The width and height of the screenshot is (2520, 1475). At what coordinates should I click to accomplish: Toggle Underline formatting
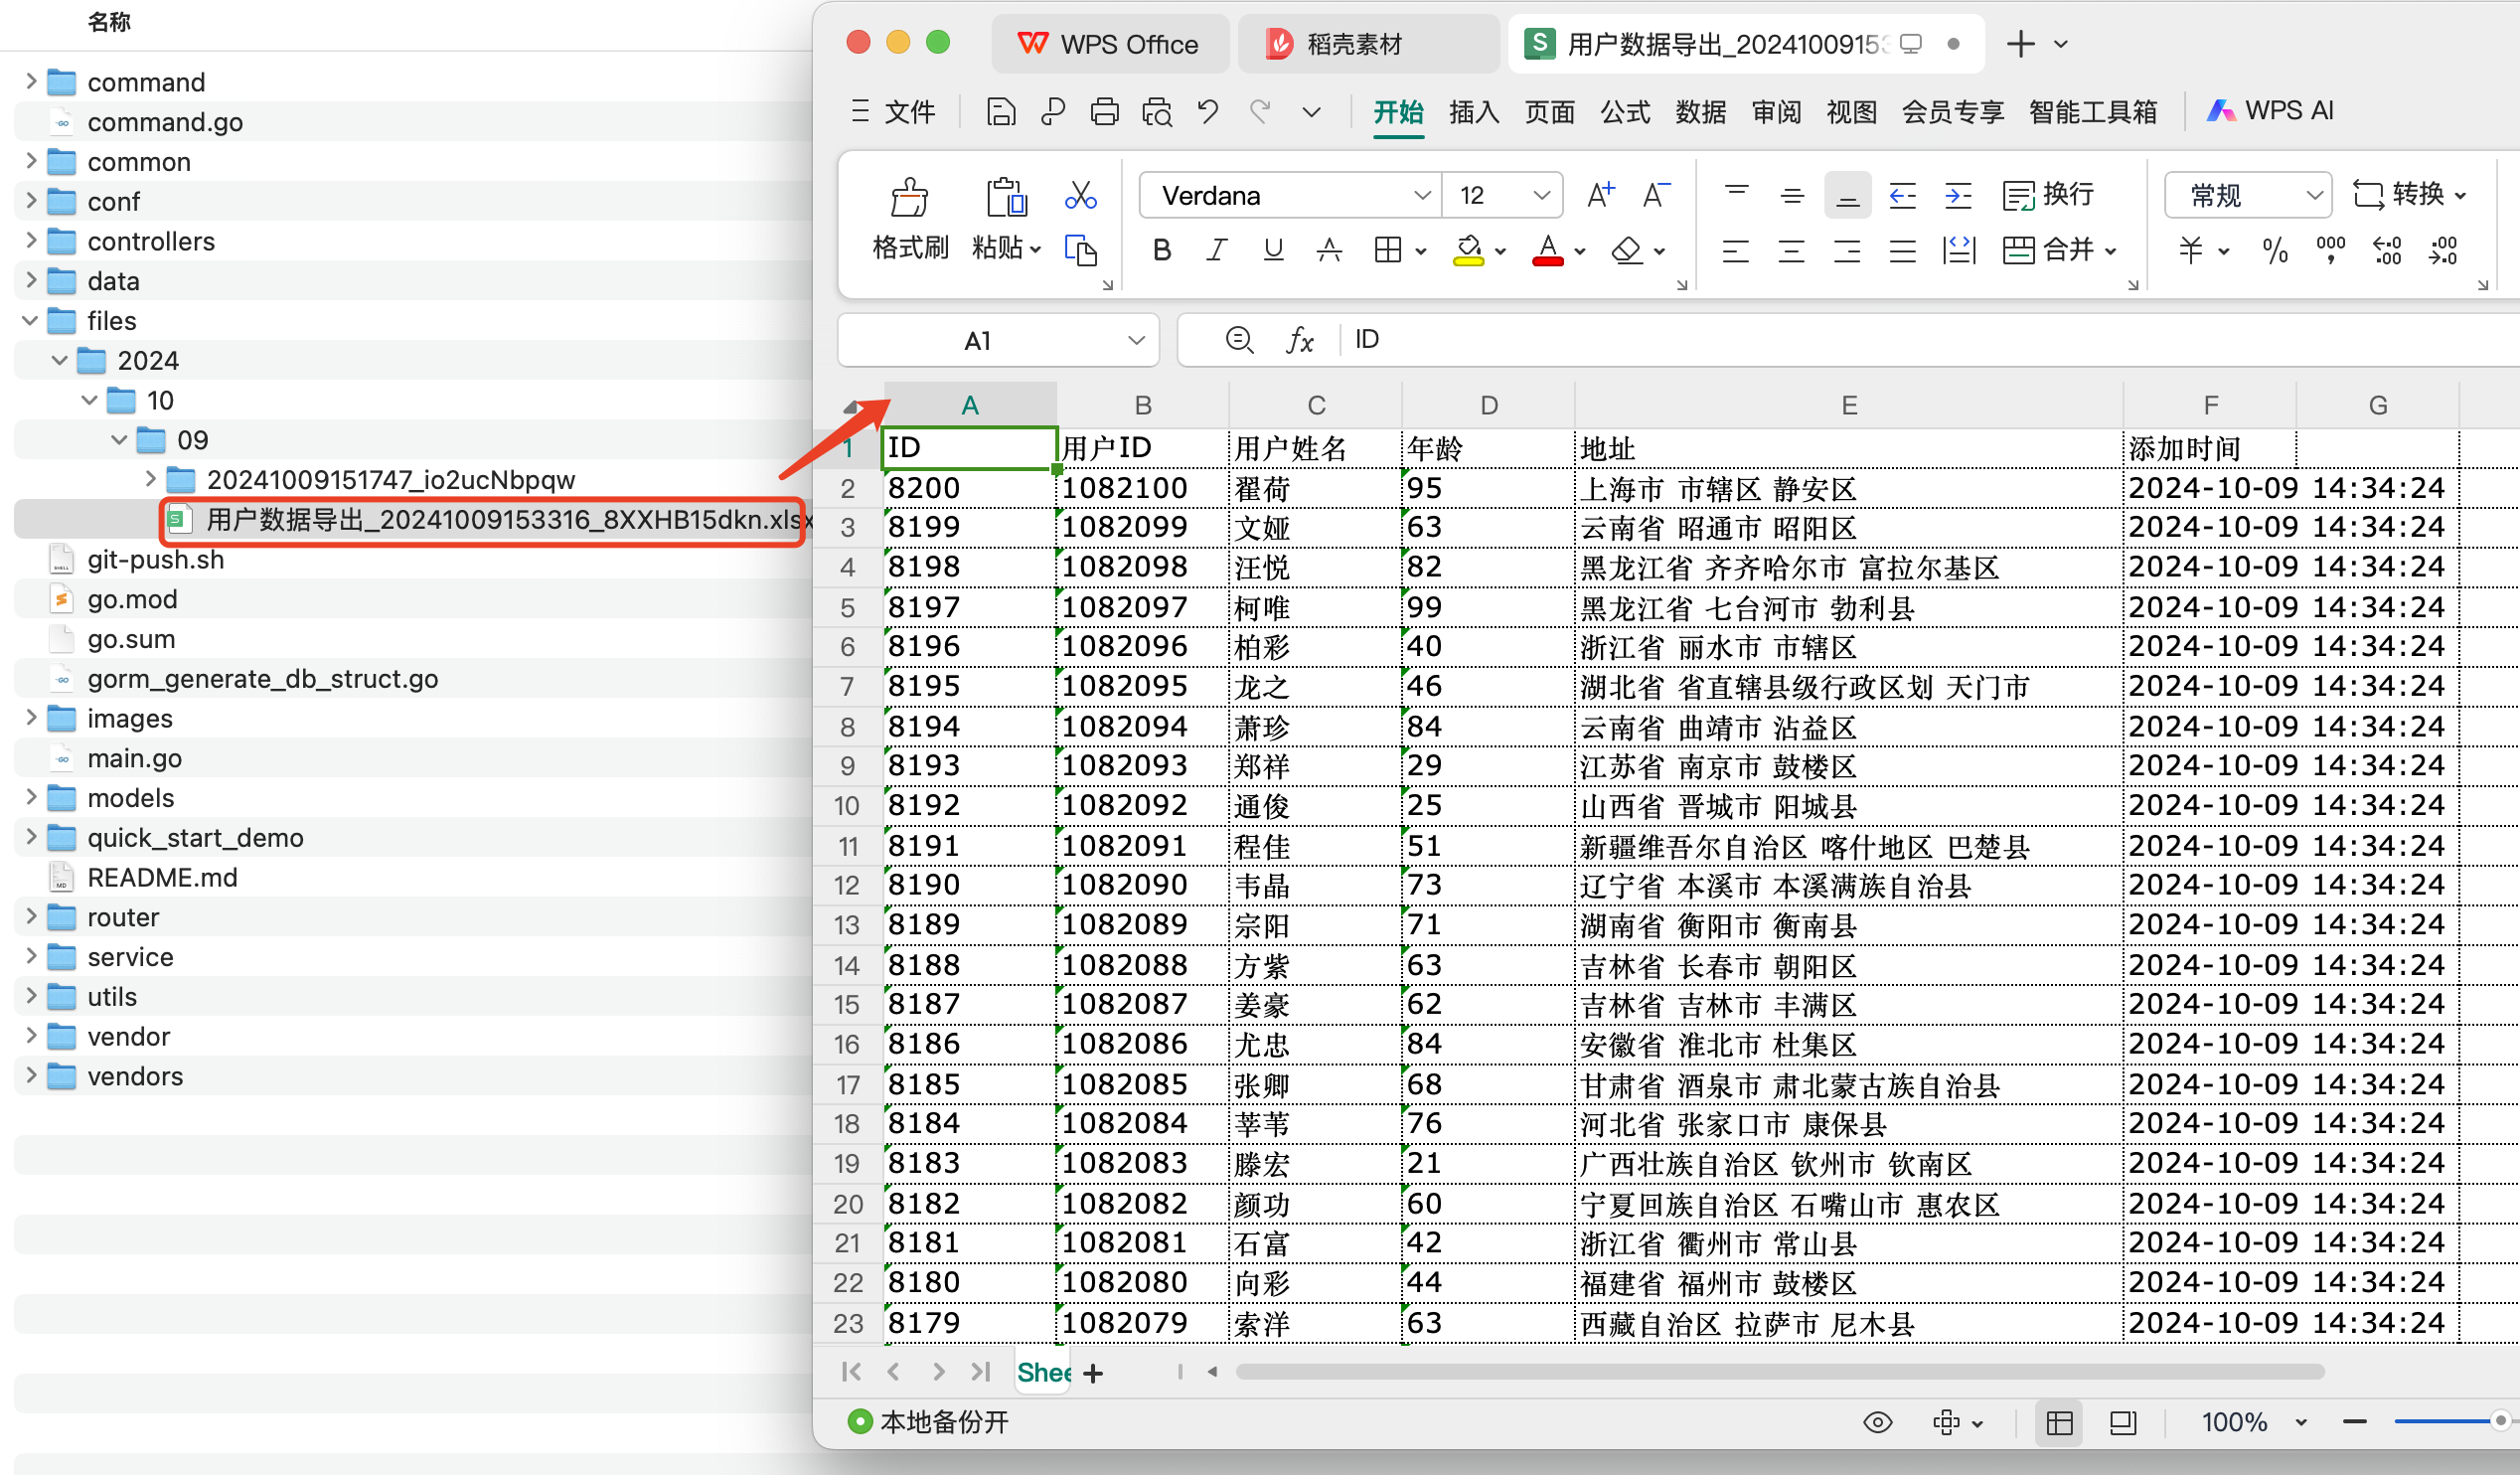coord(1273,250)
